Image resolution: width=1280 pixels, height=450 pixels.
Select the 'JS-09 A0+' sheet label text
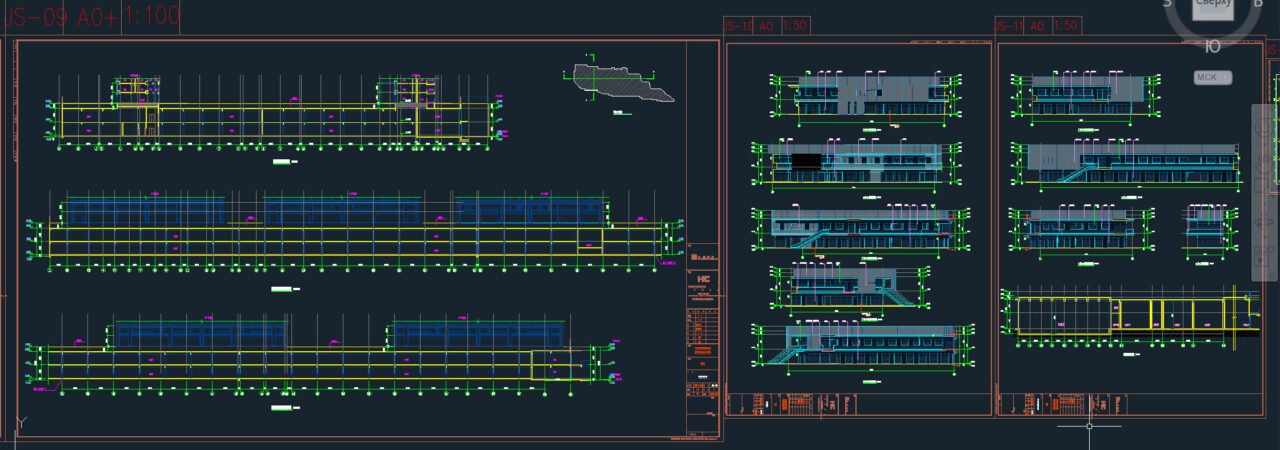(x=58, y=15)
